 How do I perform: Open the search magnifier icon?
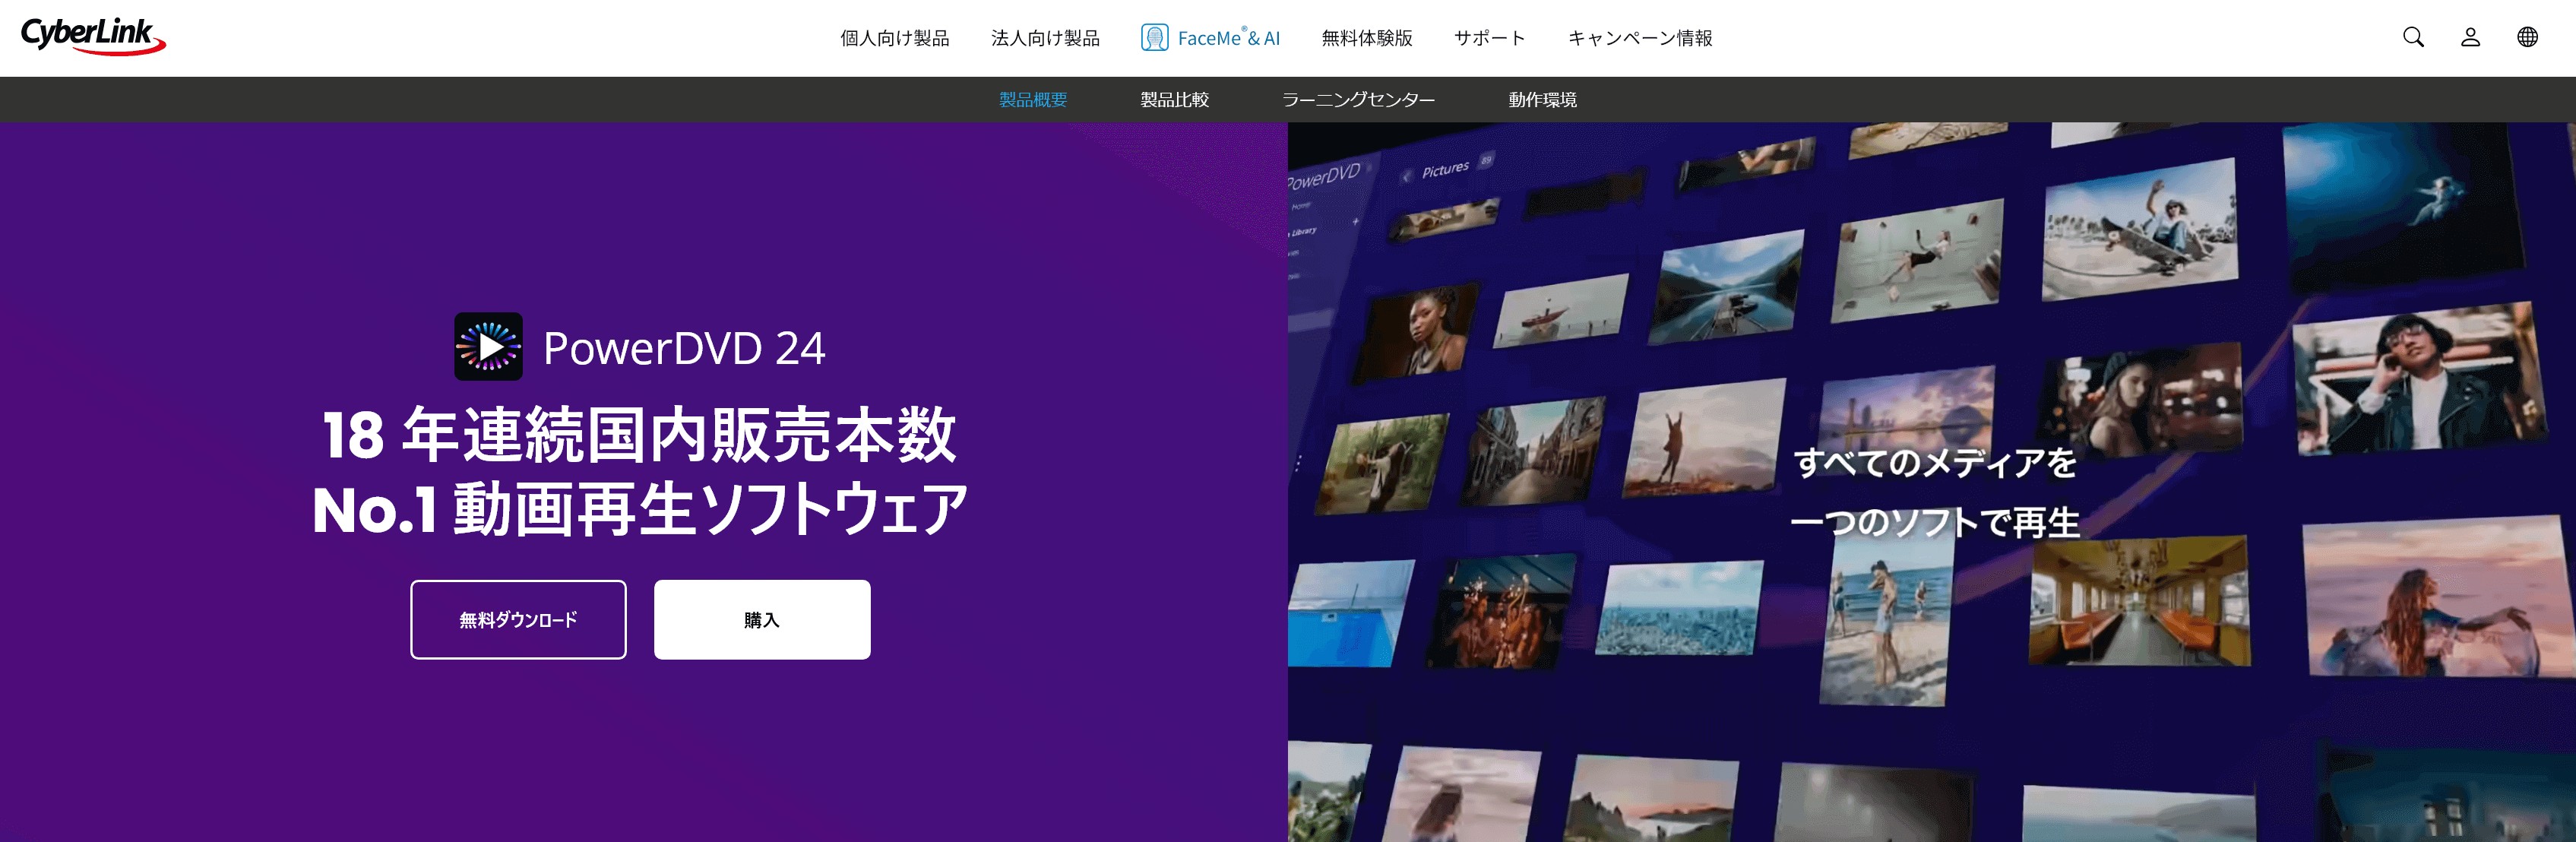pyautogui.click(x=2413, y=37)
